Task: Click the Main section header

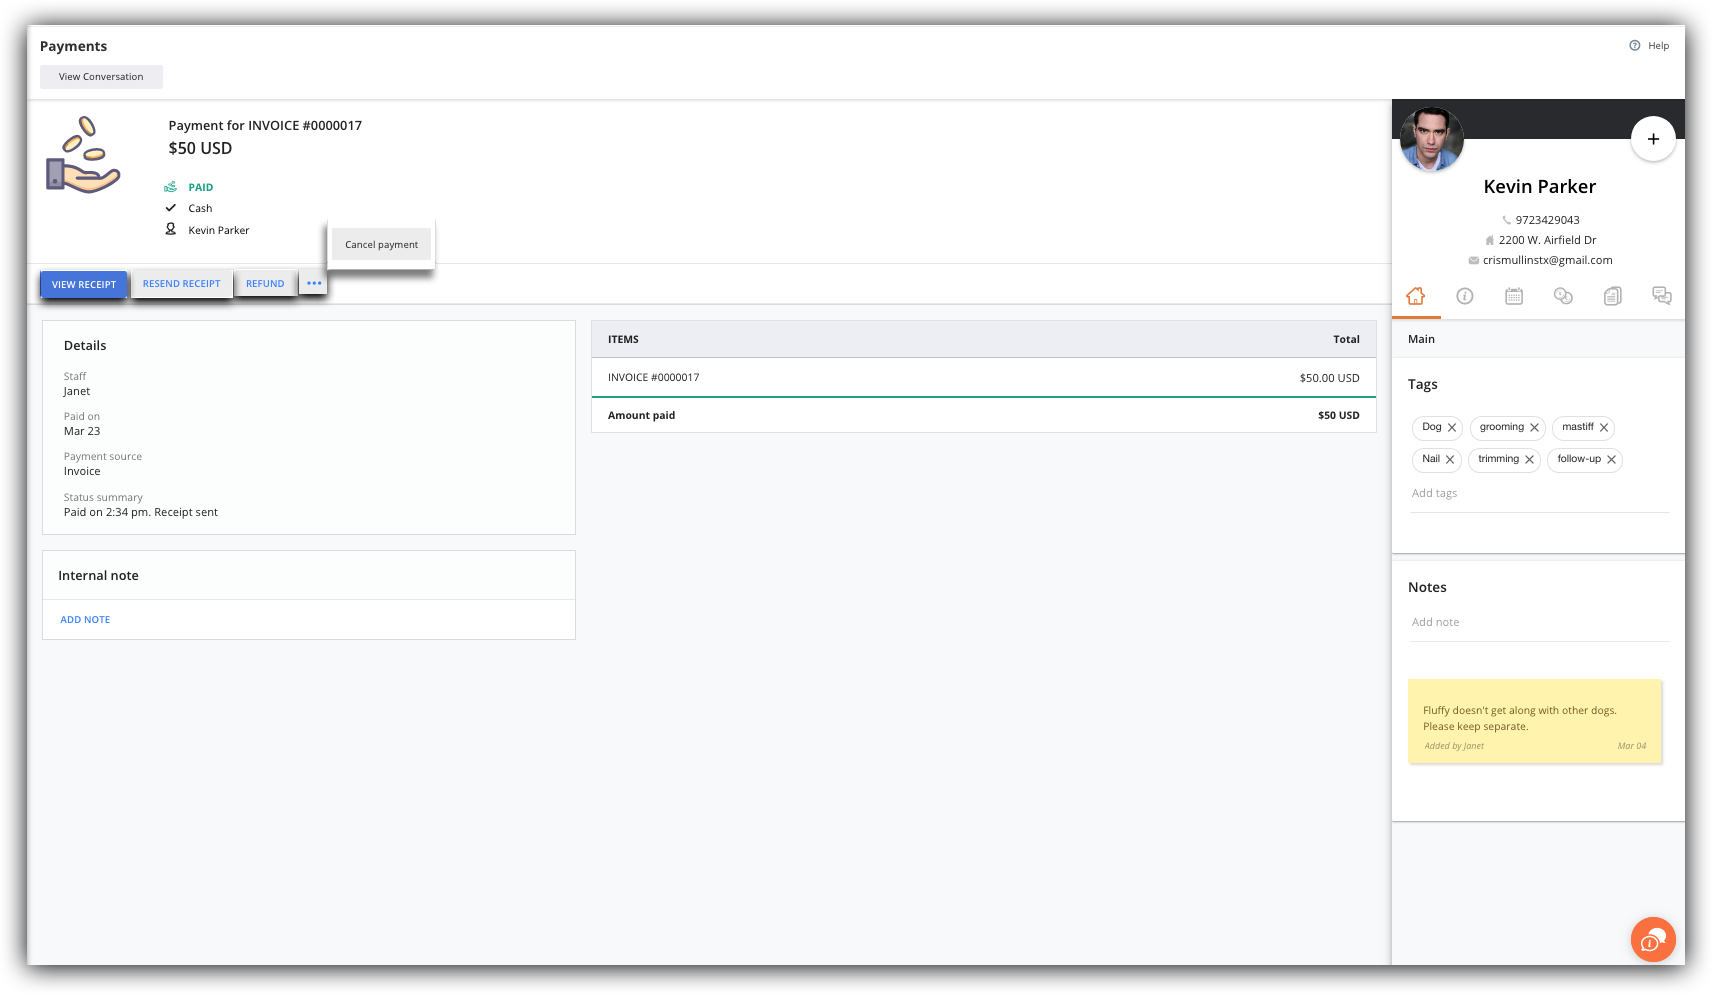Action: 1538,339
